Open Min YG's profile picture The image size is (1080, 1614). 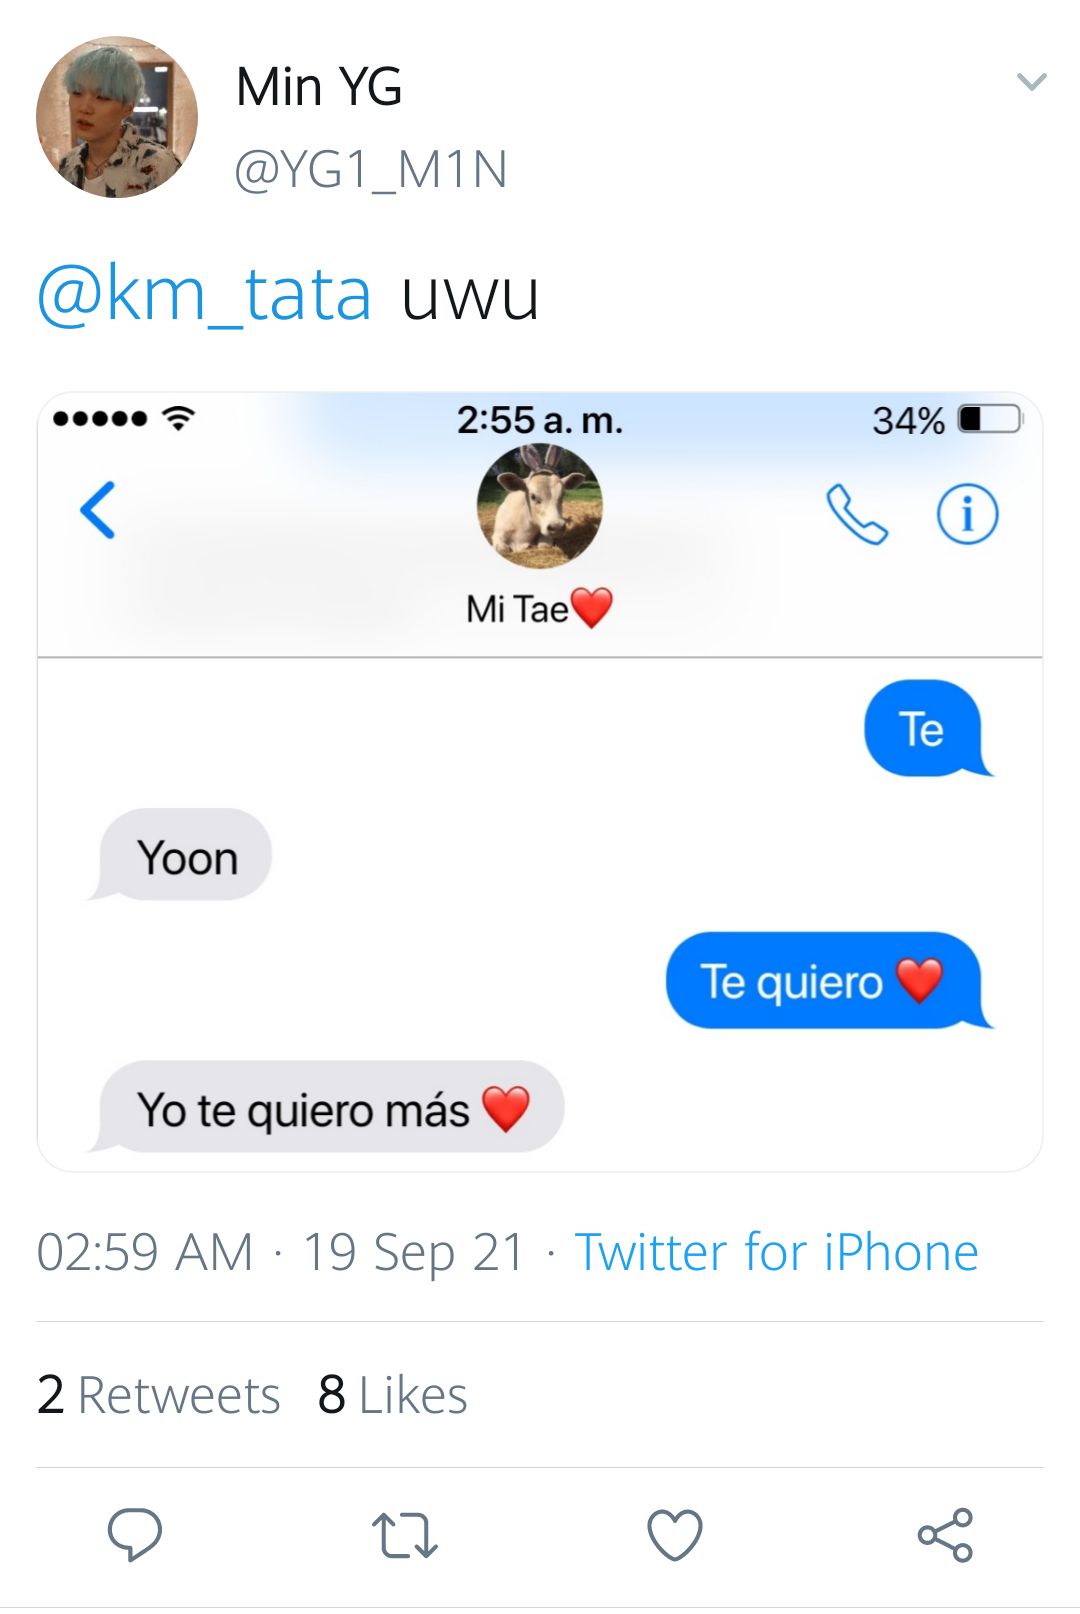(x=117, y=117)
